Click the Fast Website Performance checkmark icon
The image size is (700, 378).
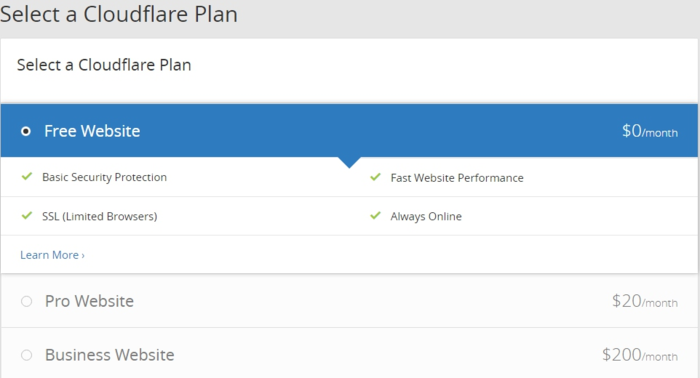pos(375,177)
